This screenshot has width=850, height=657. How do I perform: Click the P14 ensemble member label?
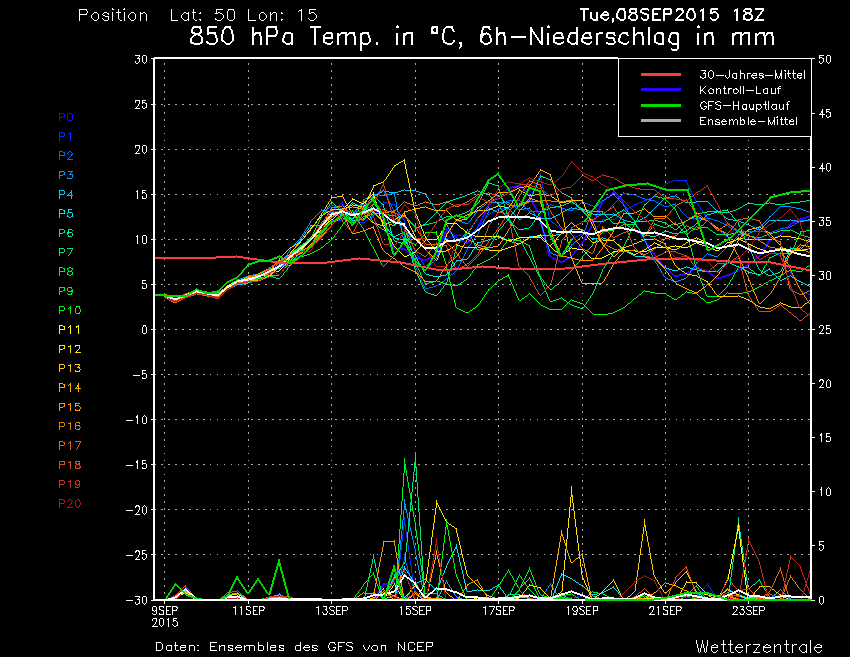click(x=69, y=388)
